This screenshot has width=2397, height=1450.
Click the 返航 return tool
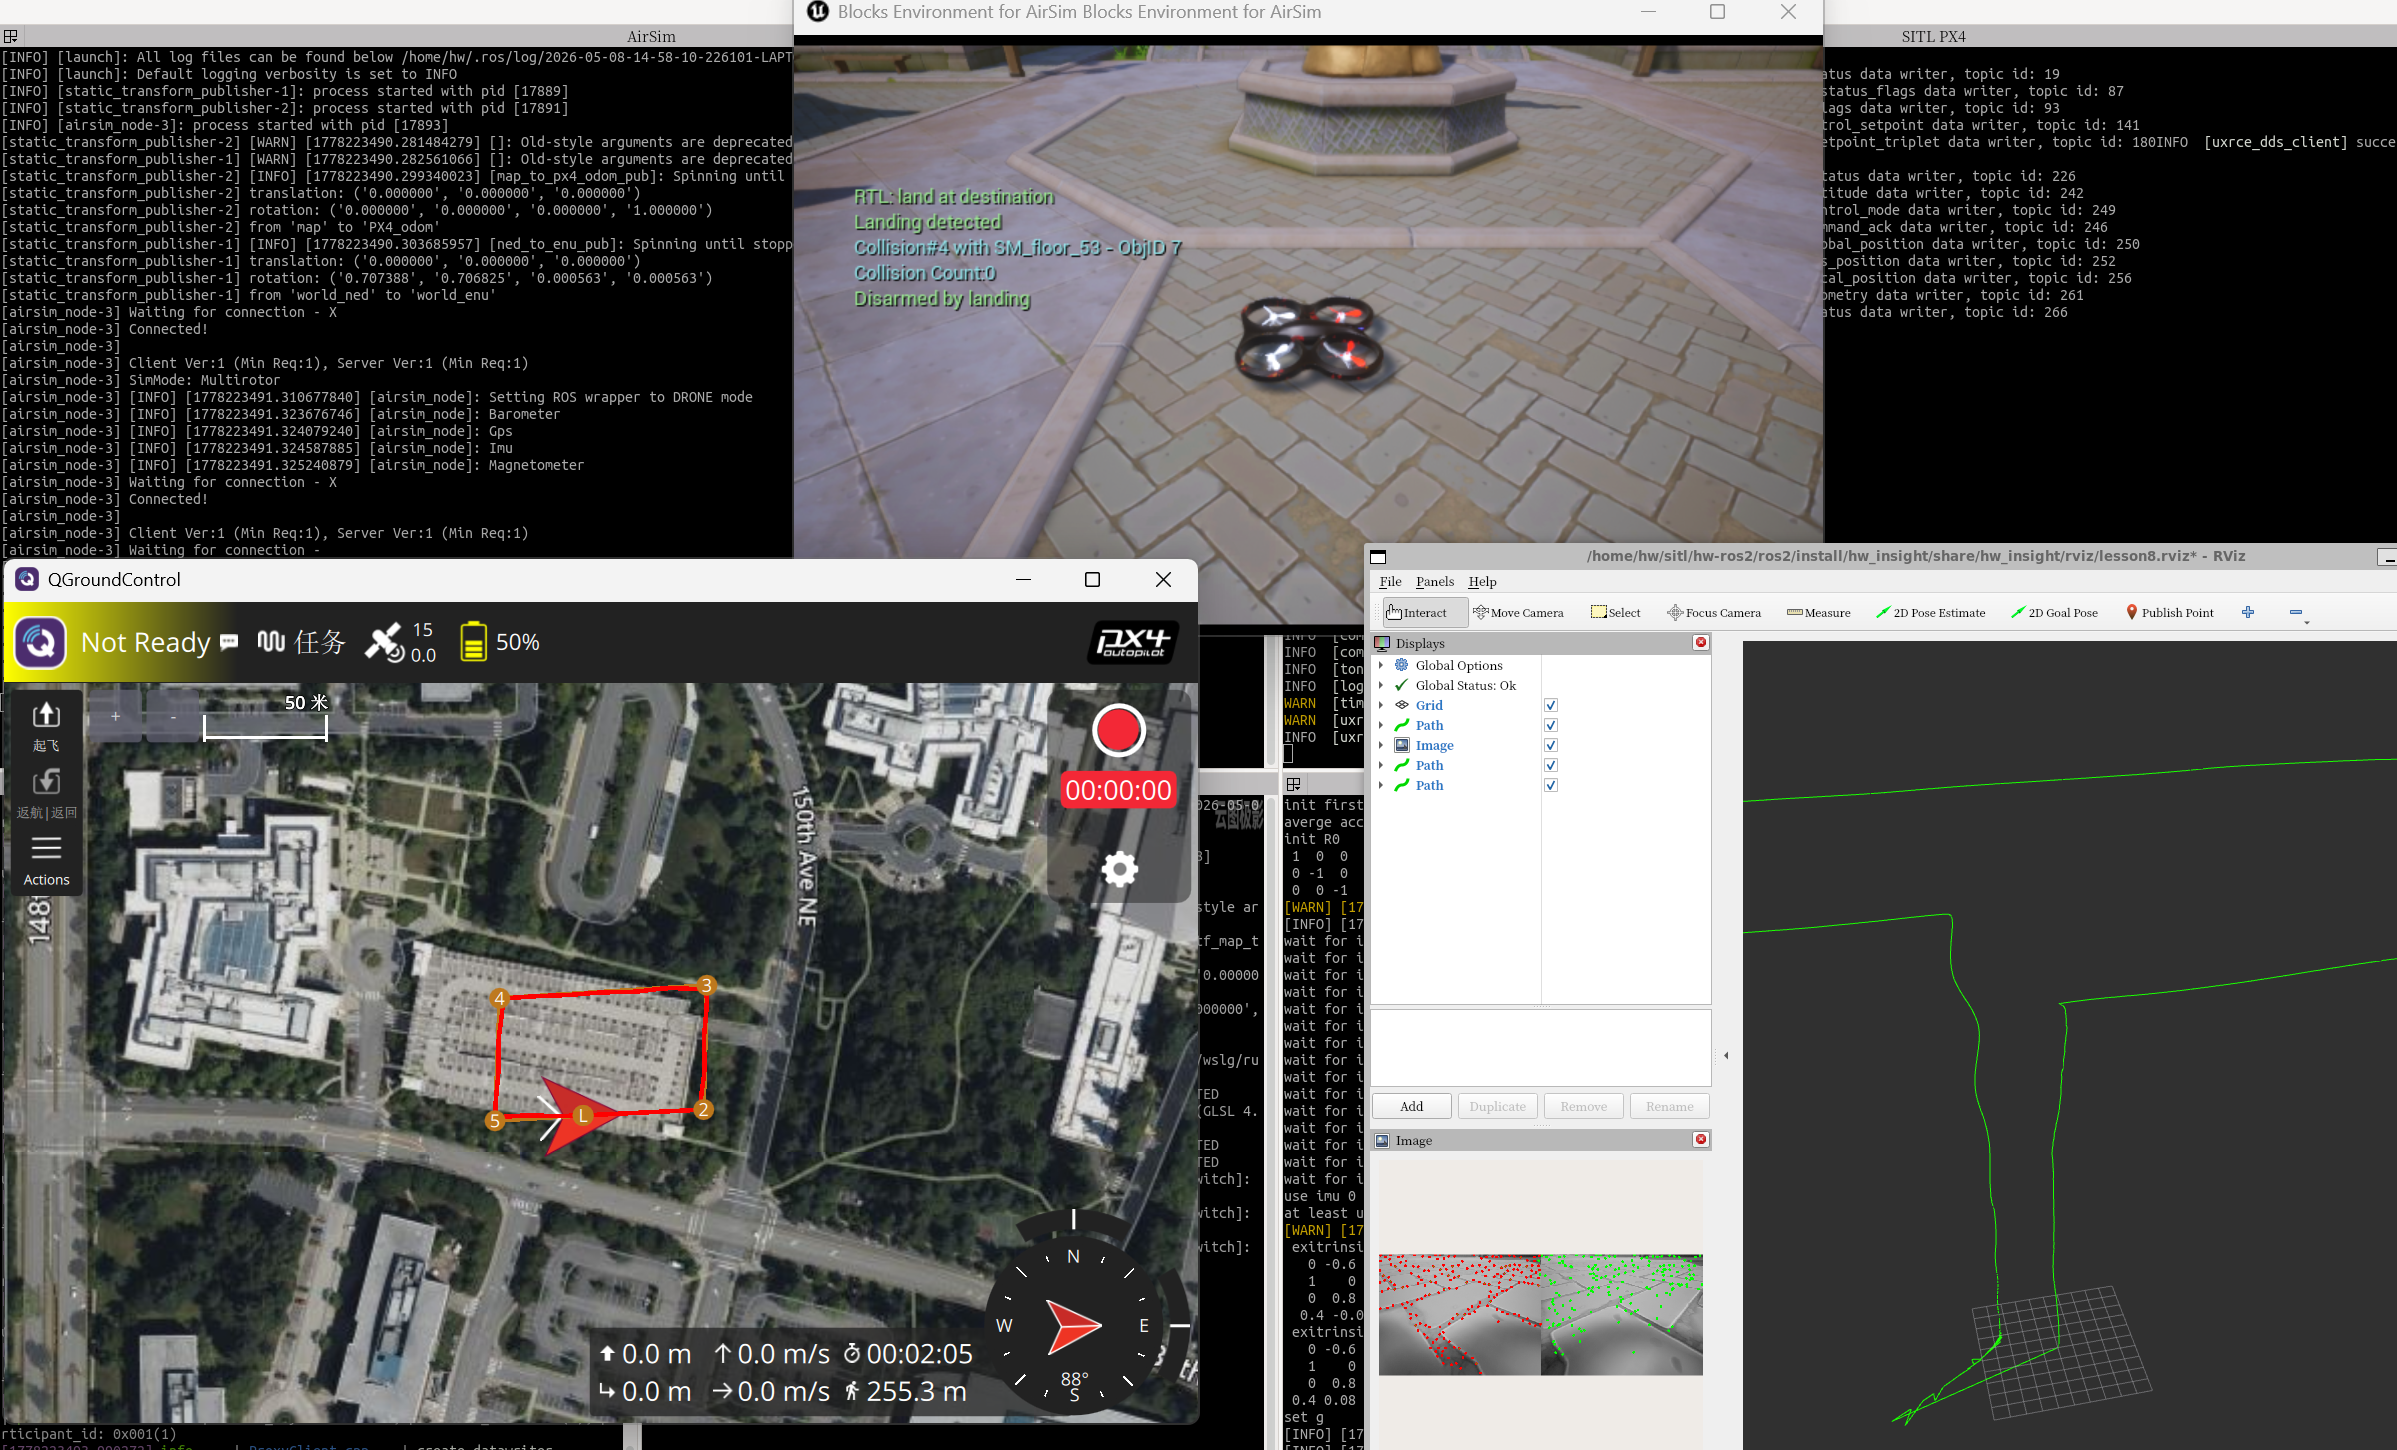(x=46, y=794)
